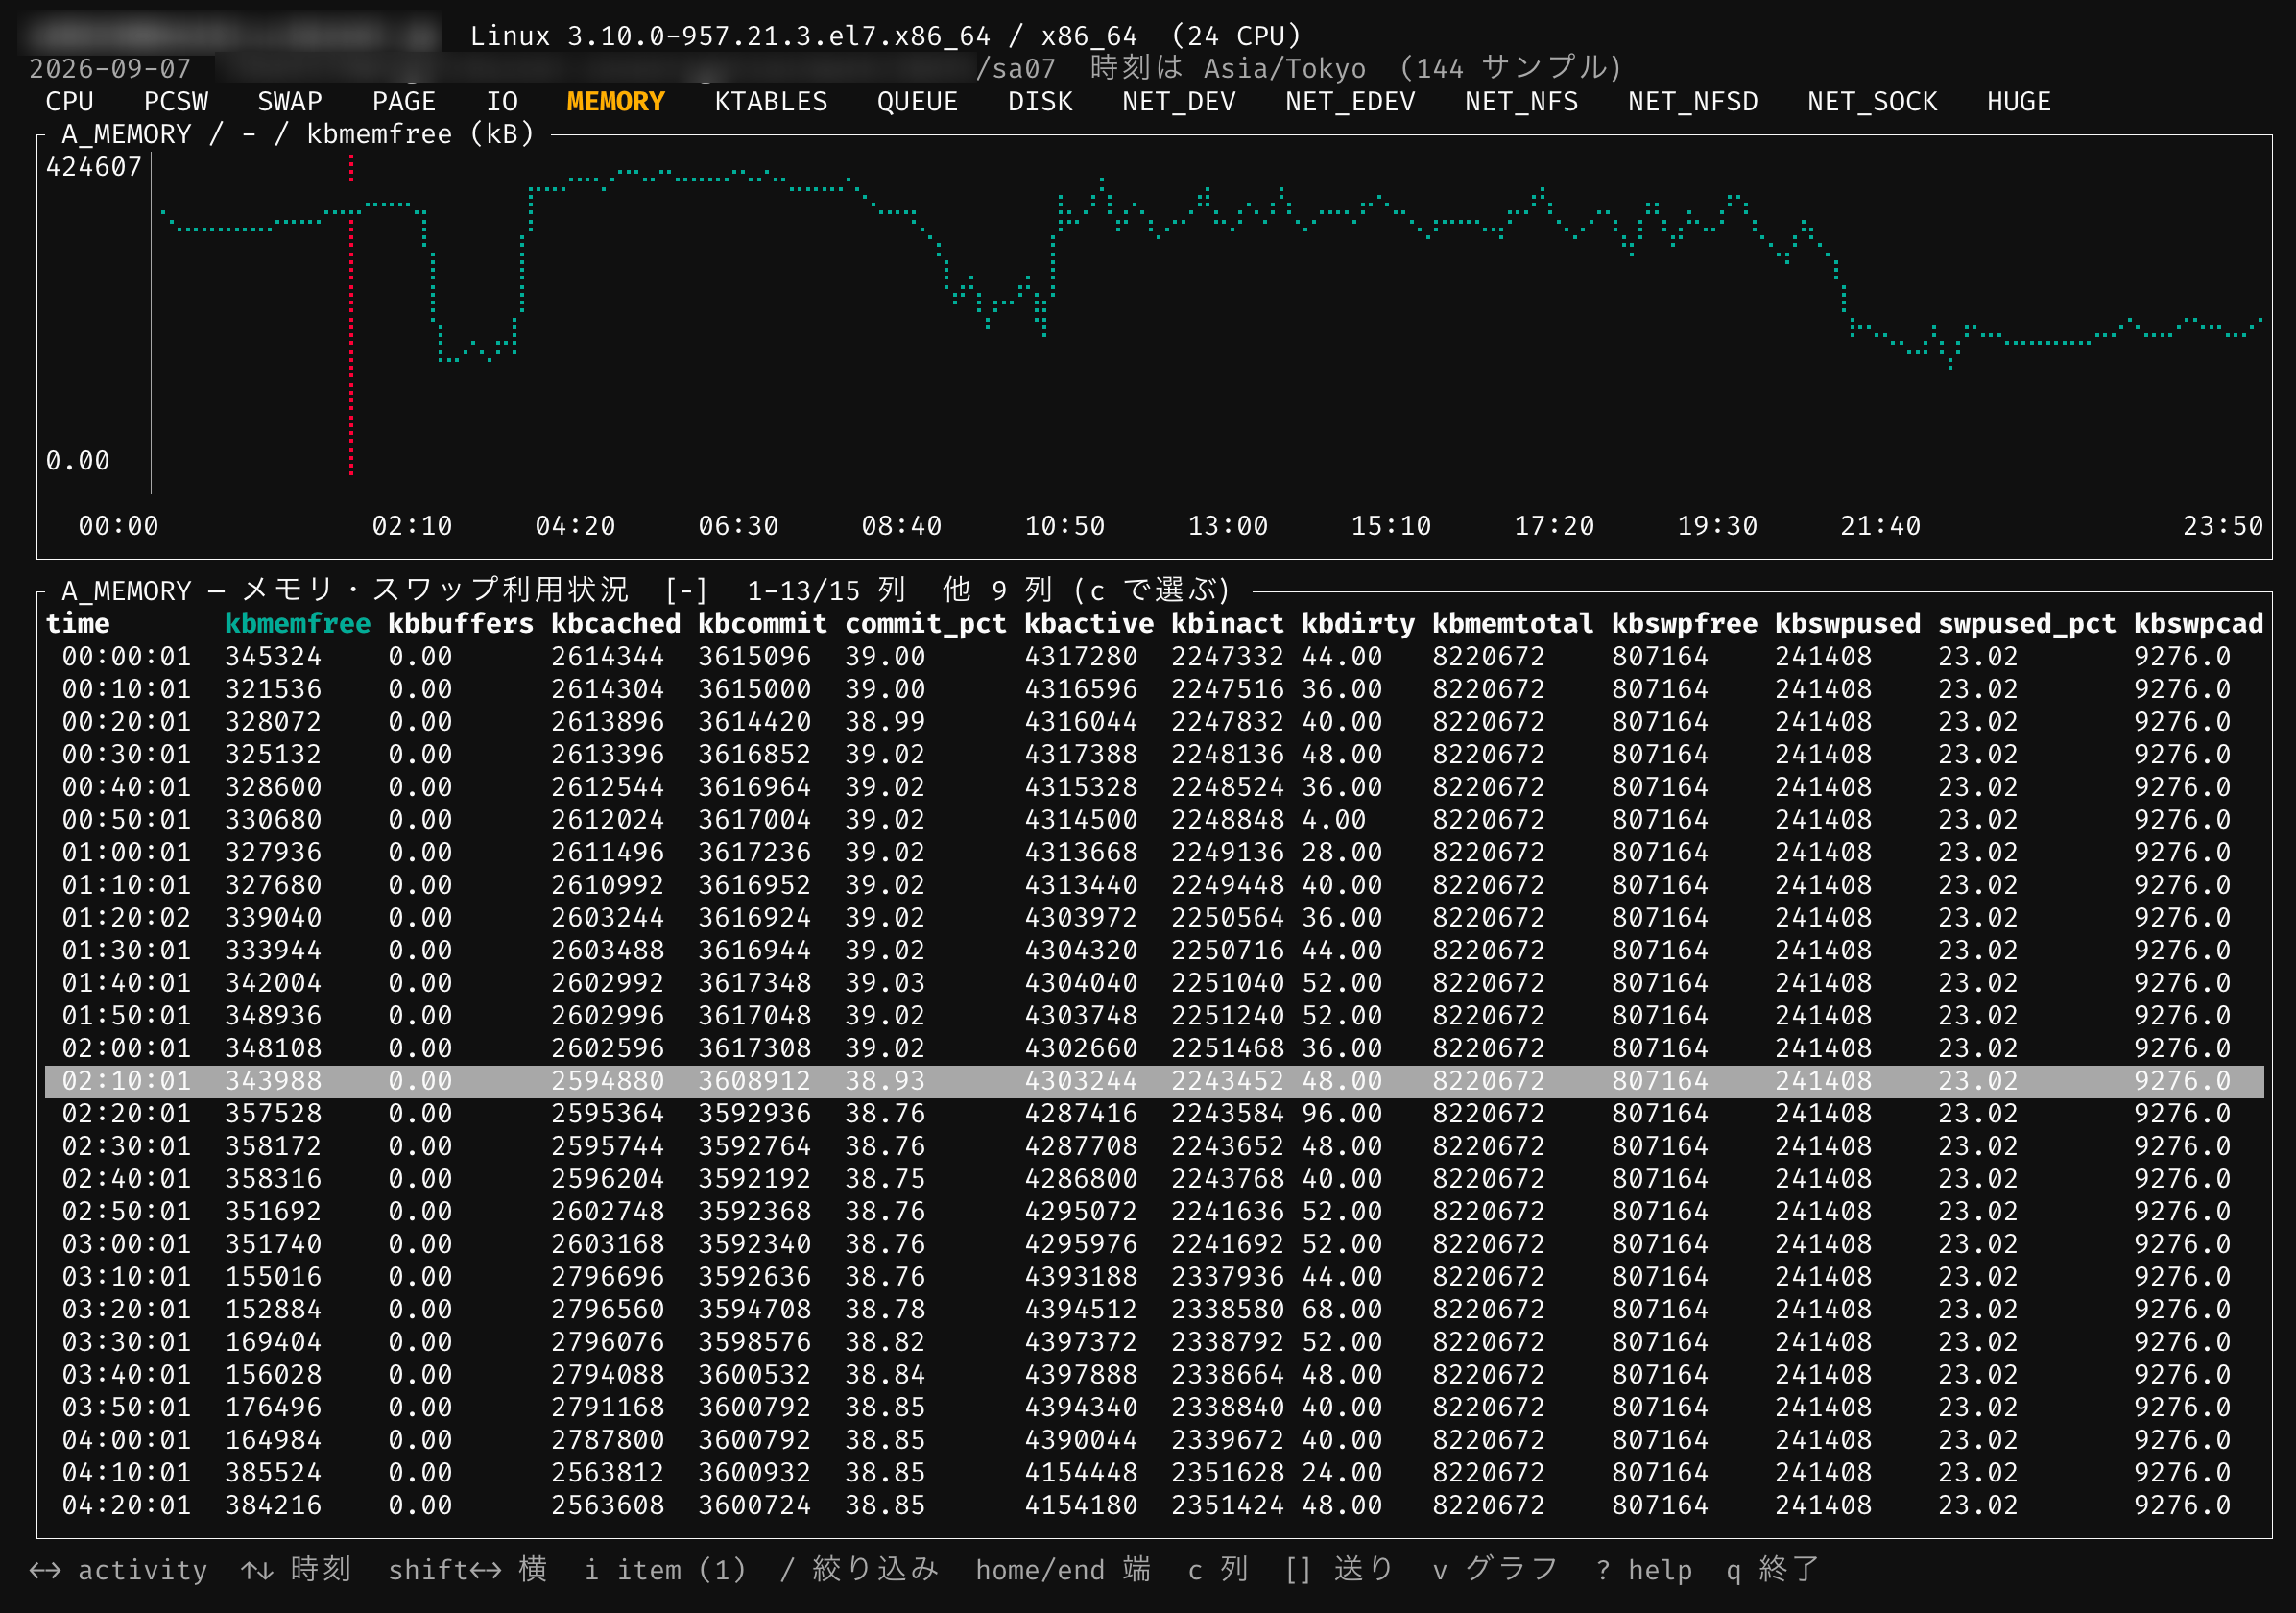2296x1613 pixels.
Task: Switch to NET_EDEV tab
Action: pyautogui.click(x=1350, y=101)
